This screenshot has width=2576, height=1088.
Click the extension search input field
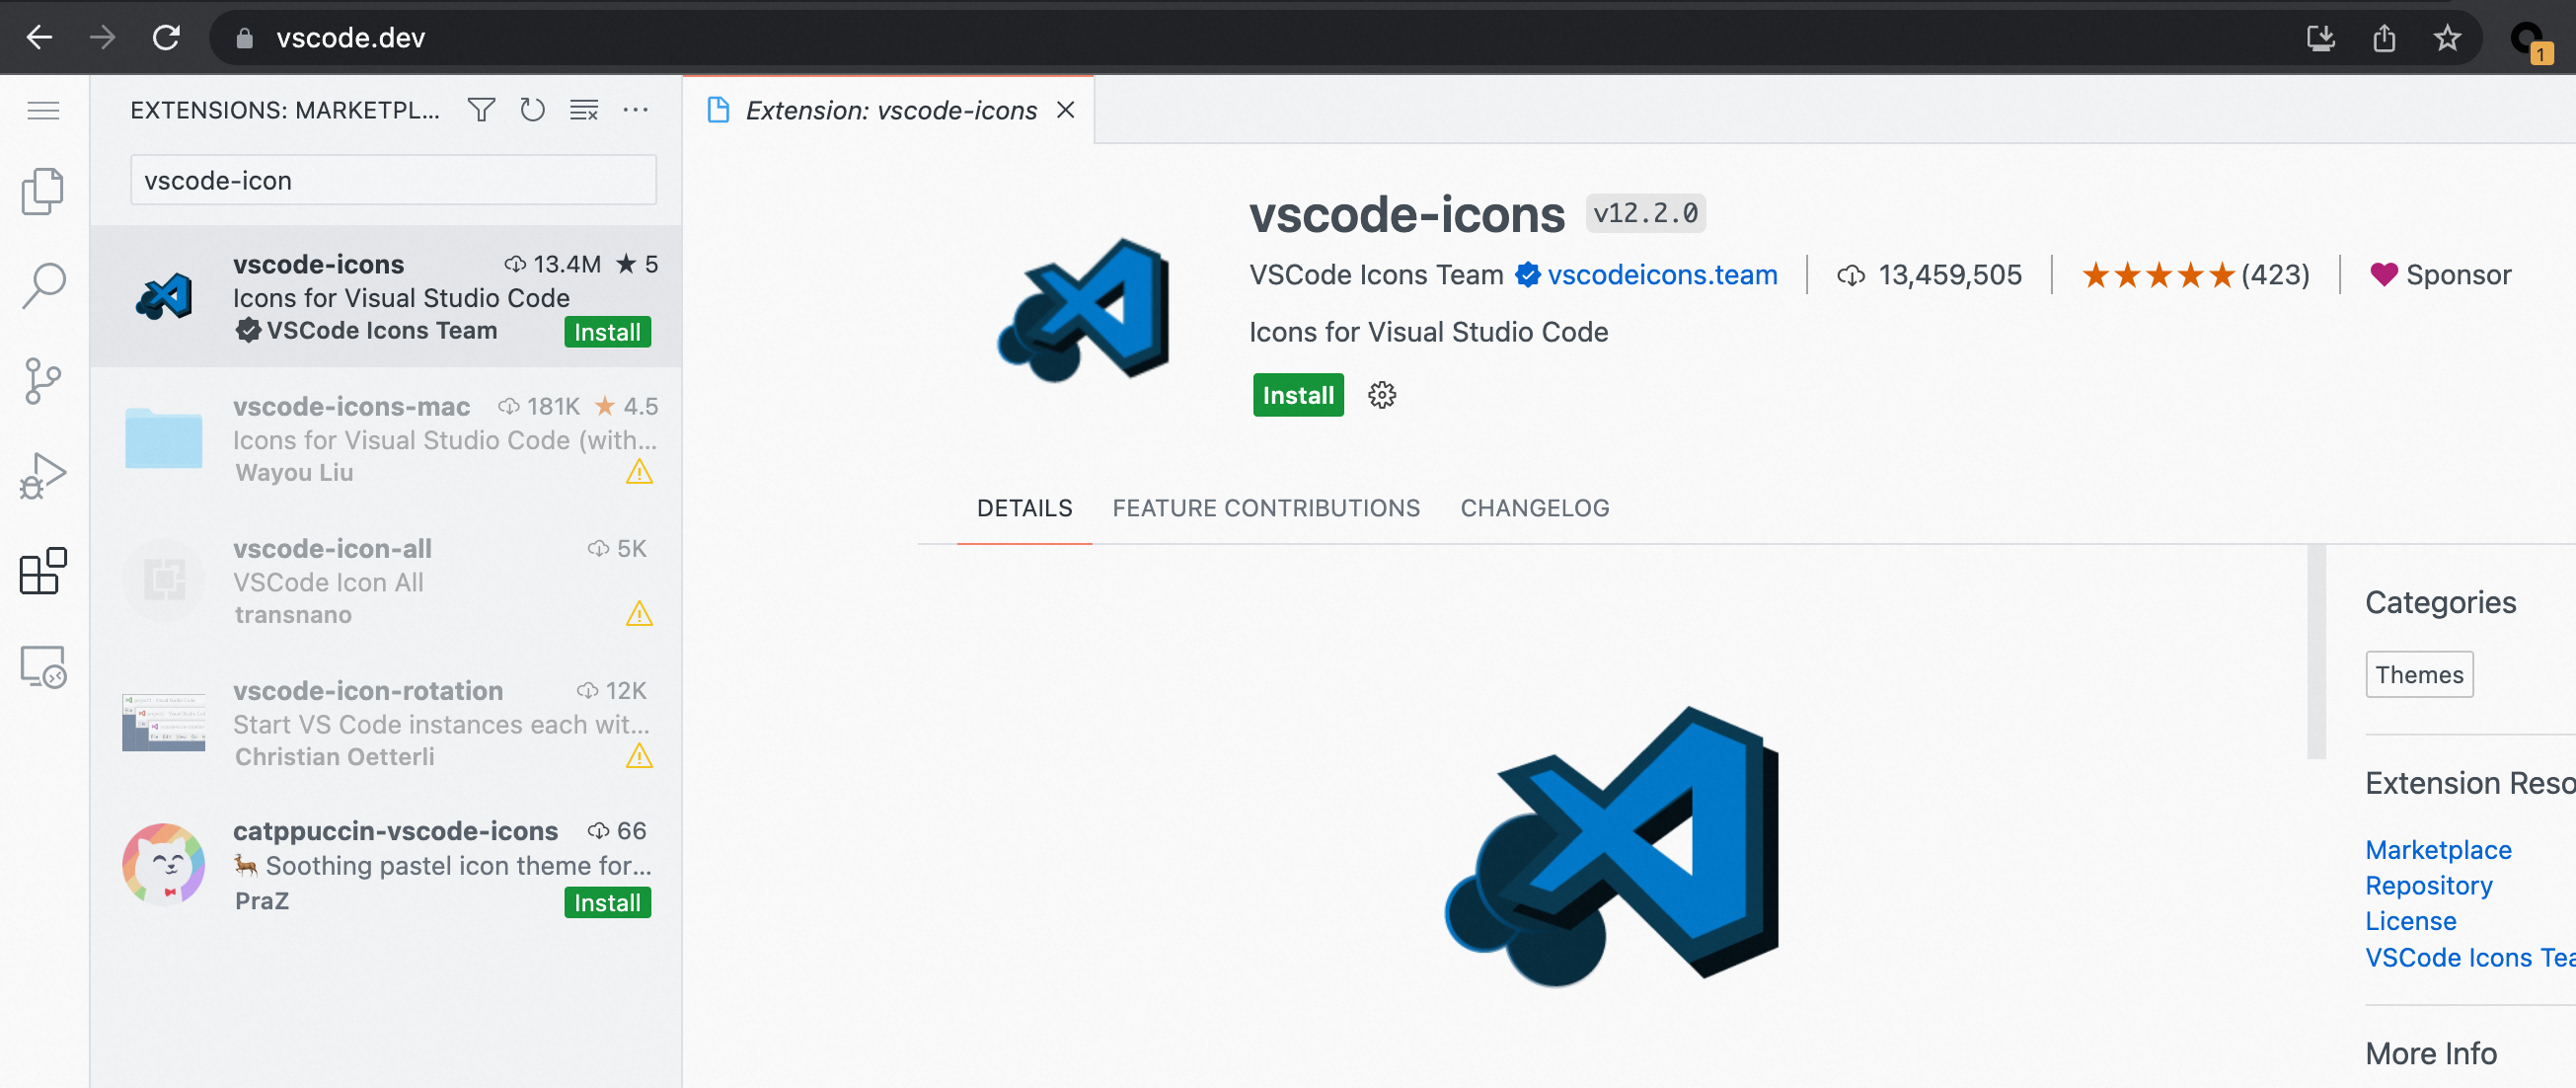point(392,180)
